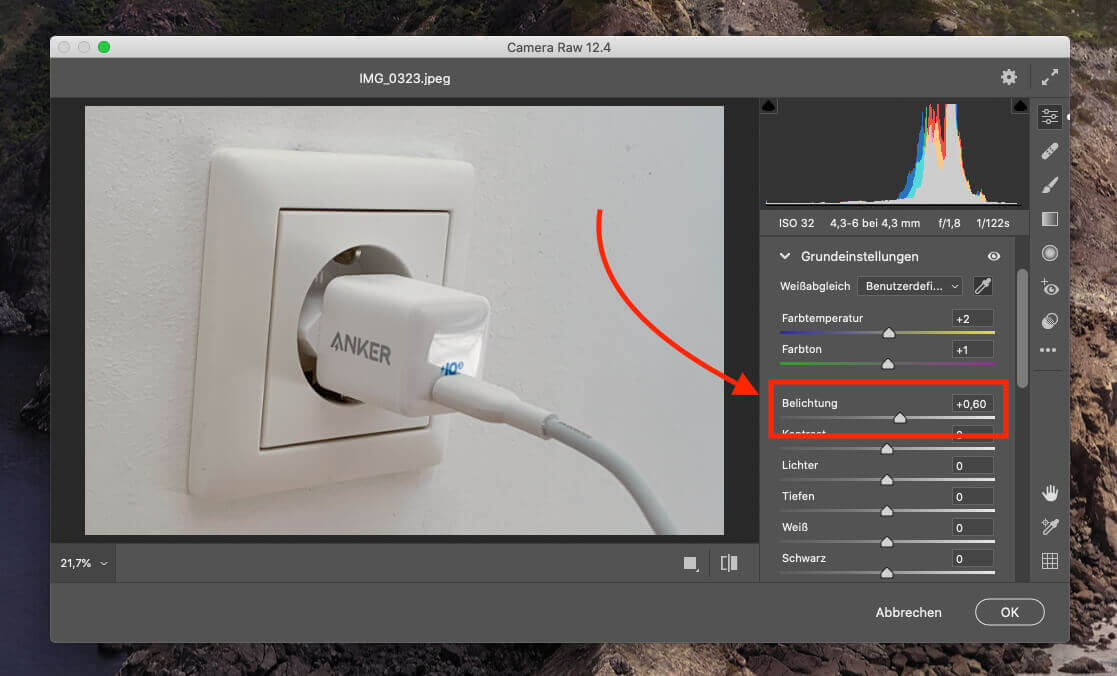Collapse the Grundeinstellungen section
This screenshot has height=676, width=1117.
tap(785, 257)
